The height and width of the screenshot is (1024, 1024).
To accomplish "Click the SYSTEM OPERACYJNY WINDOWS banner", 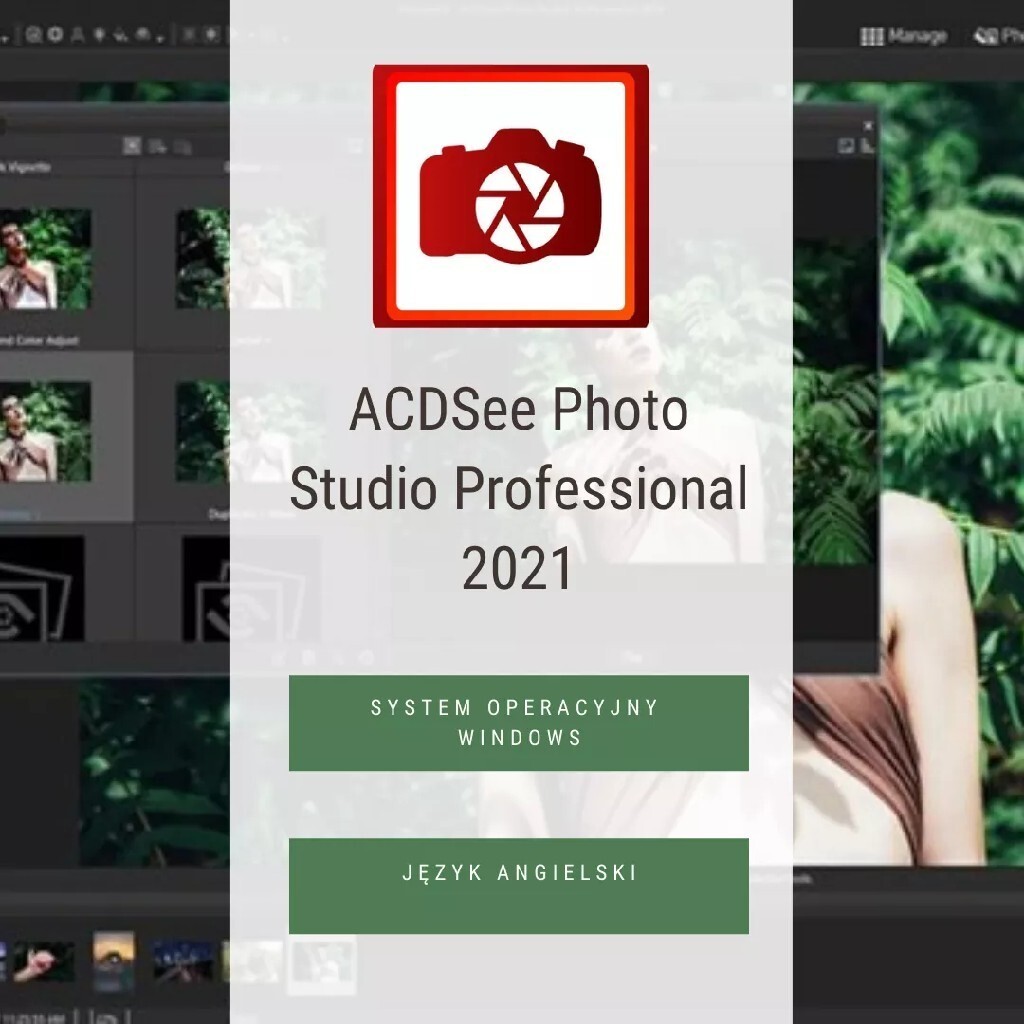I will [x=516, y=722].
